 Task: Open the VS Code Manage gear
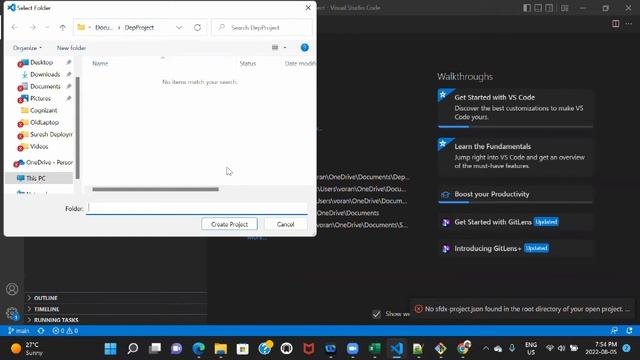12,313
